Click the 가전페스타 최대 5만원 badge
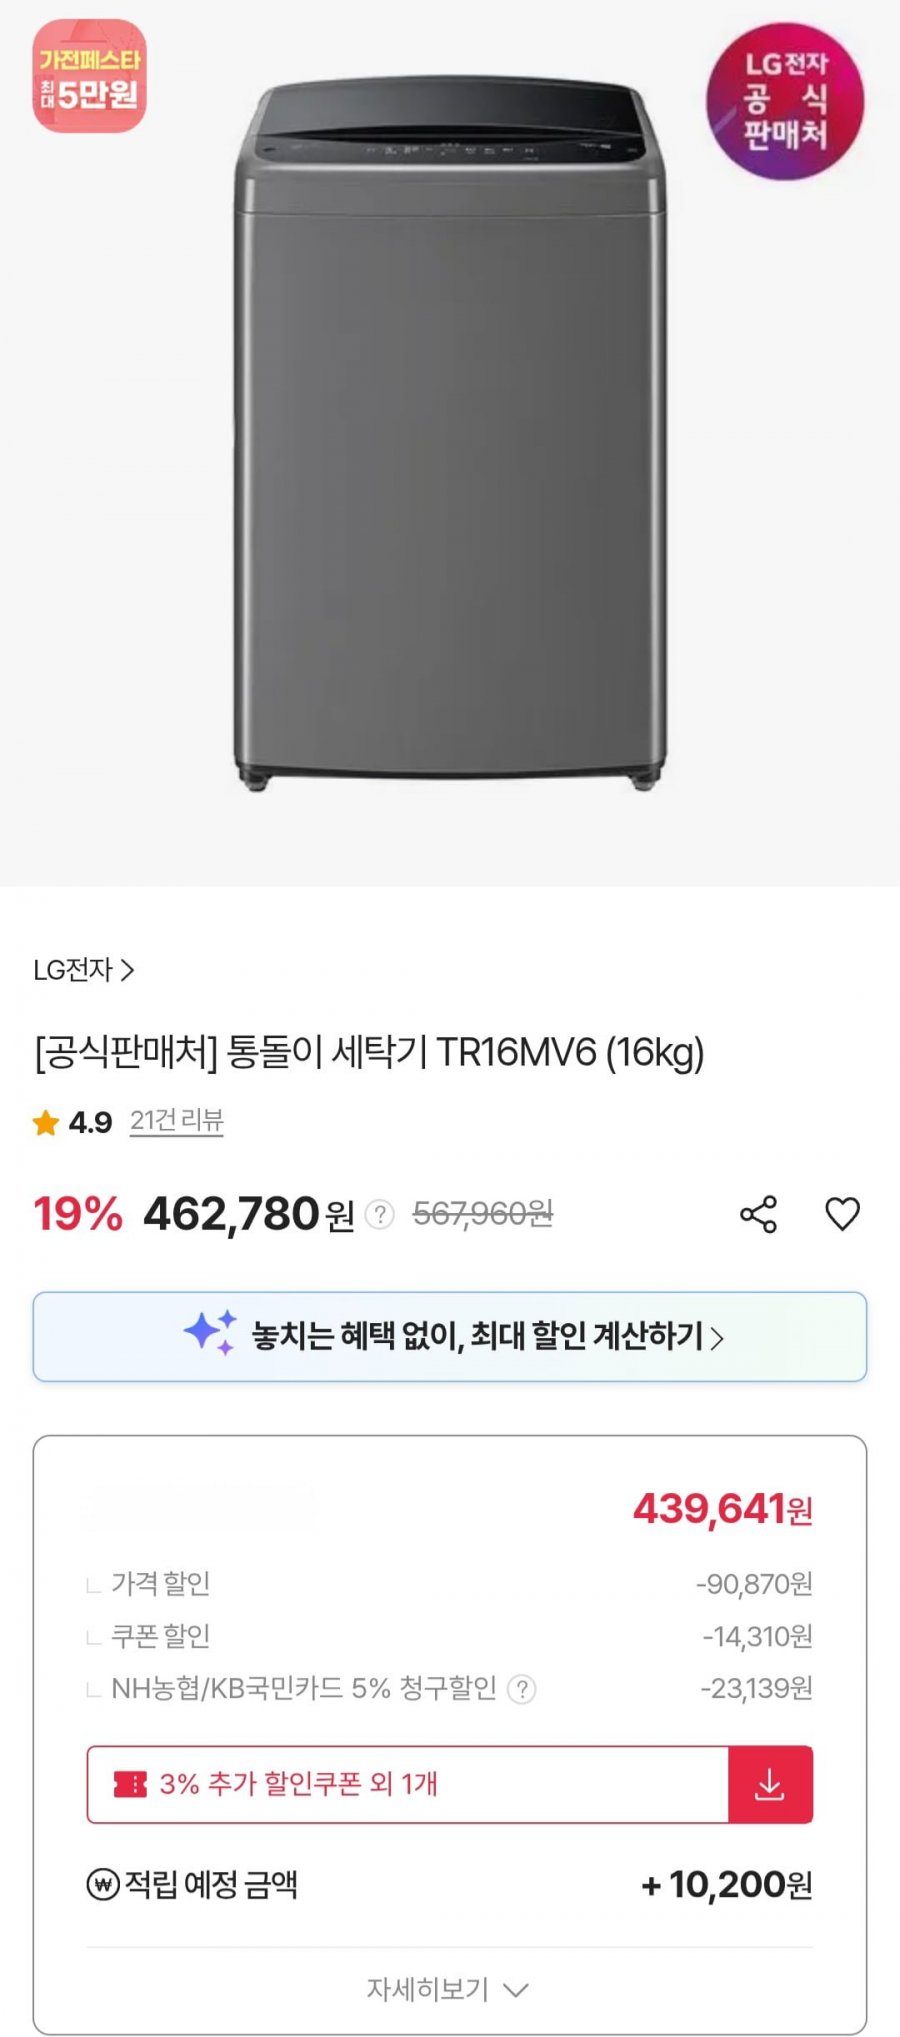Screen dimensions: 900x2037 pos(90,77)
